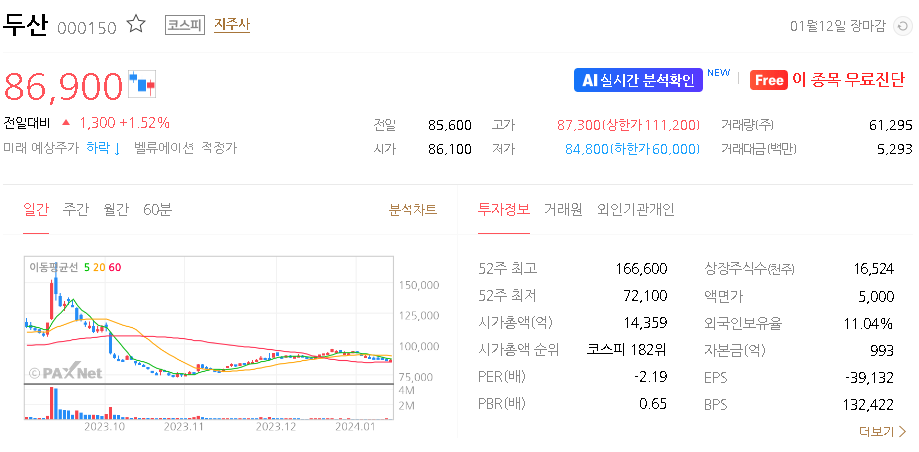The height and width of the screenshot is (452, 919).
Task: Select the 투자정보 tab
Action: (x=503, y=210)
